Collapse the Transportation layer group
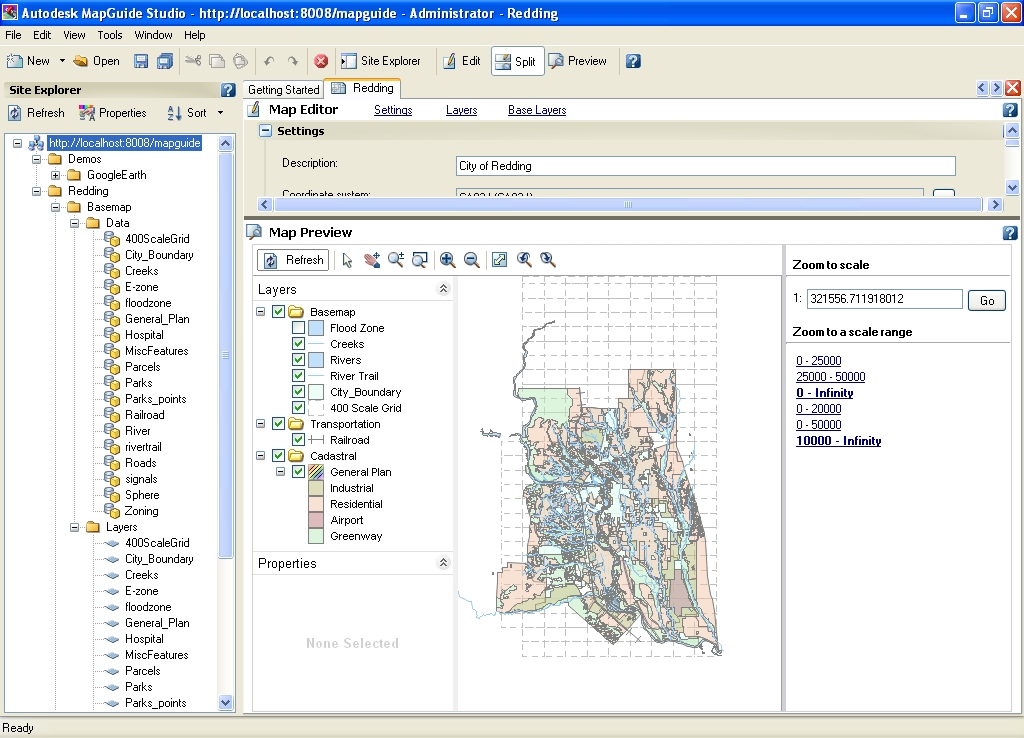This screenshot has height=738, width=1024. coord(261,424)
